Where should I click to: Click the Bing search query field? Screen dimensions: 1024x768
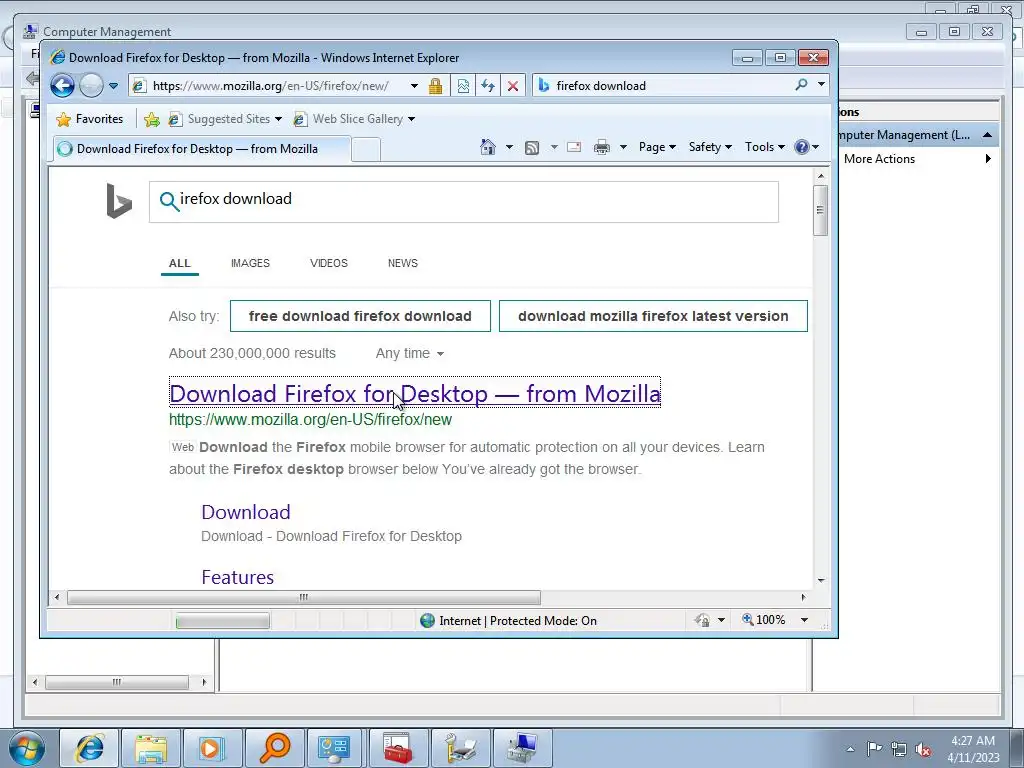tap(464, 202)
